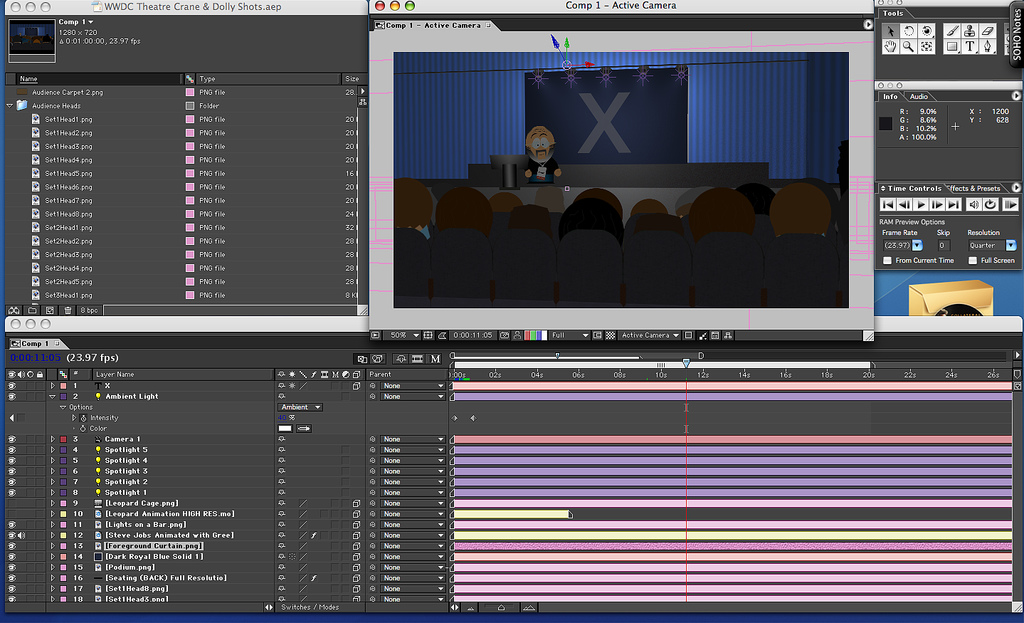
Task: Select the Pan Behind tool
Action: [927, 46]
